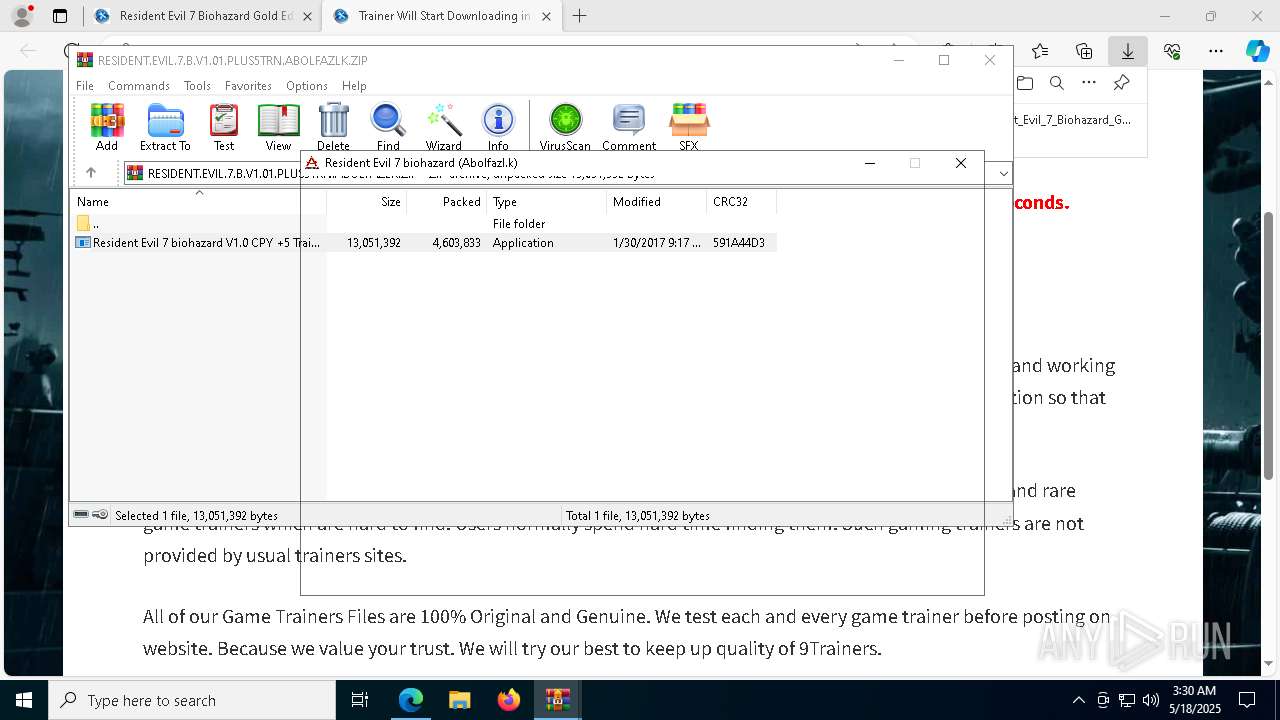This screenshot has width=1280, height=720.
Task: Open Edge Collections icon
Action: (1084, 51)
